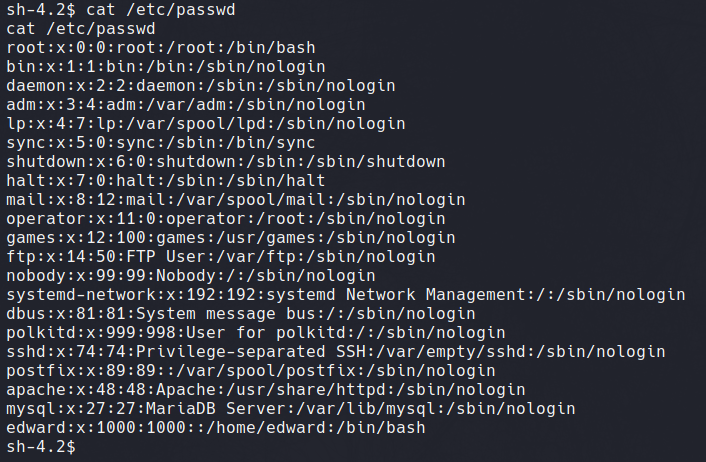Image resolution: width=706 pixels, height=462 pixels.
Task: Click the sshd Privilege-separated SSH line
Action: pos(336,352)
